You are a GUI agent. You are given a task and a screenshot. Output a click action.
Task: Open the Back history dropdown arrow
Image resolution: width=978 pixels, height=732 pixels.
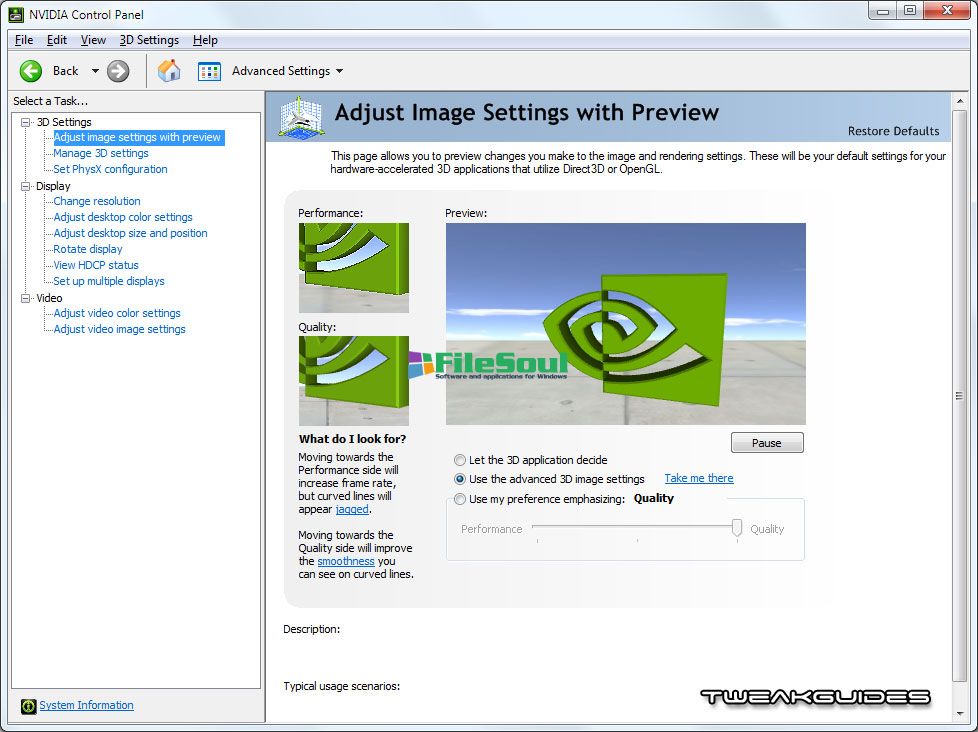(95, 71)
